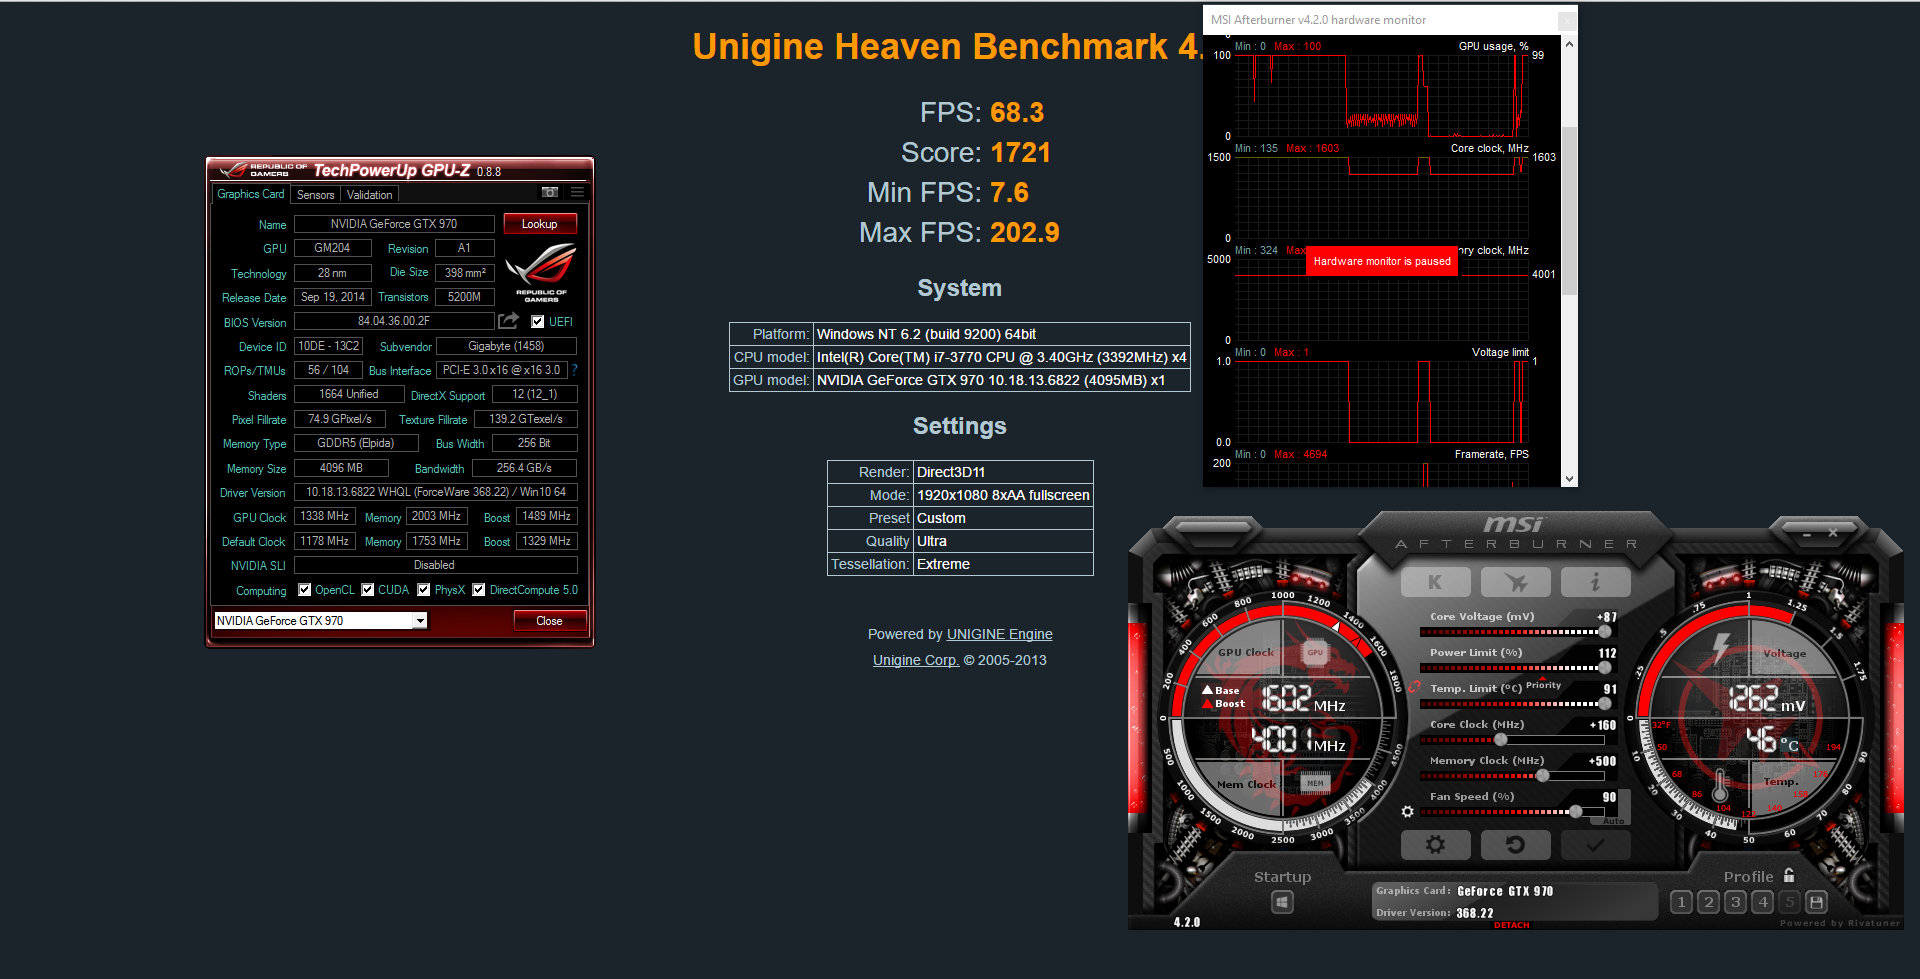Apply settings with the checkmark button
Screen dimensions: 1920x979
1595,845
